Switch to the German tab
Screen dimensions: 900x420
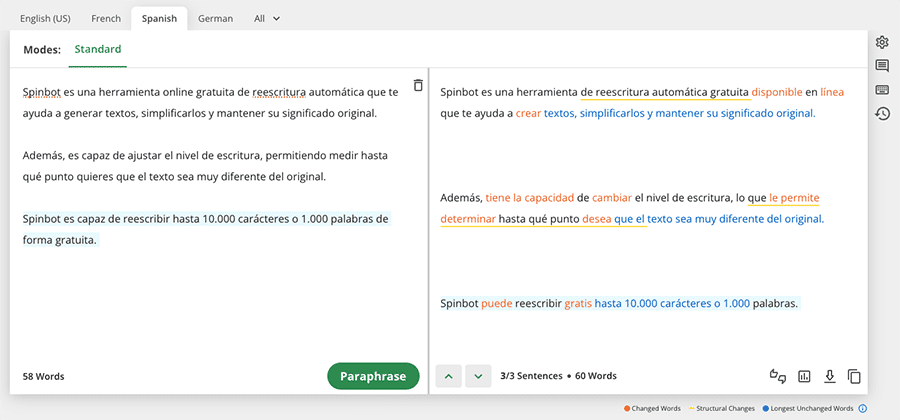215,18
